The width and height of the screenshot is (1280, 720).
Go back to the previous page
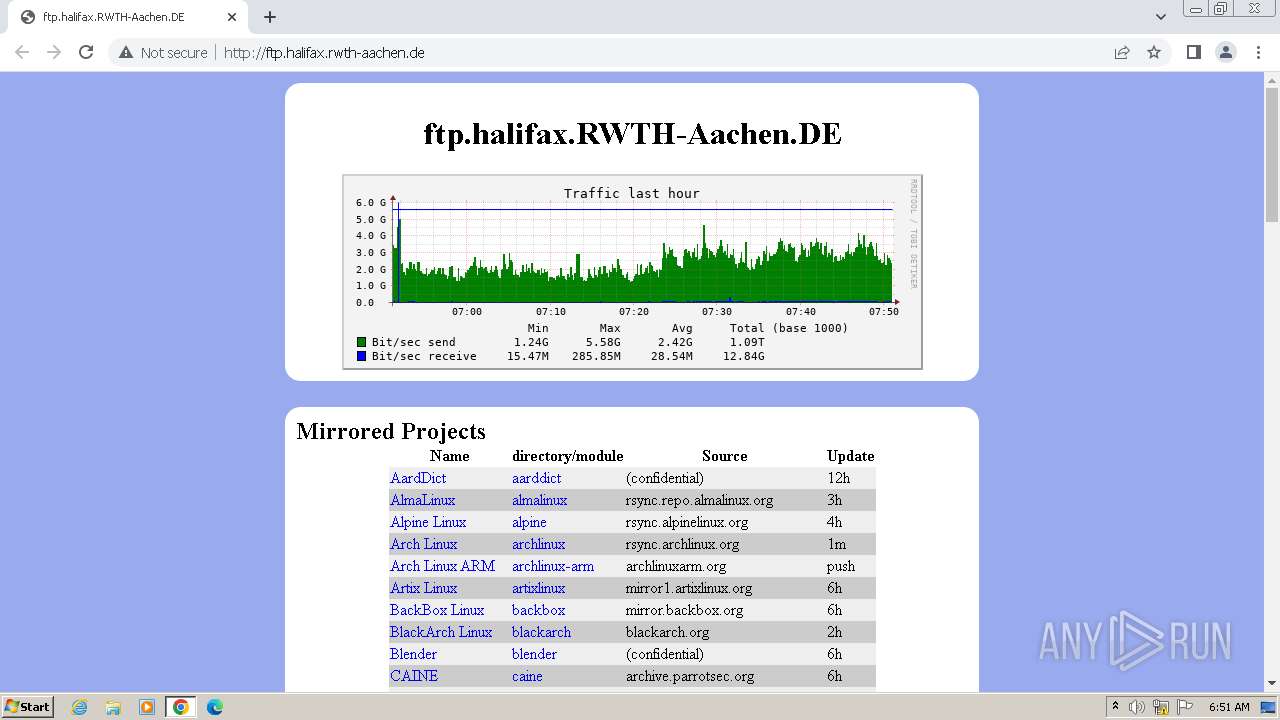(x=22, y=52)
